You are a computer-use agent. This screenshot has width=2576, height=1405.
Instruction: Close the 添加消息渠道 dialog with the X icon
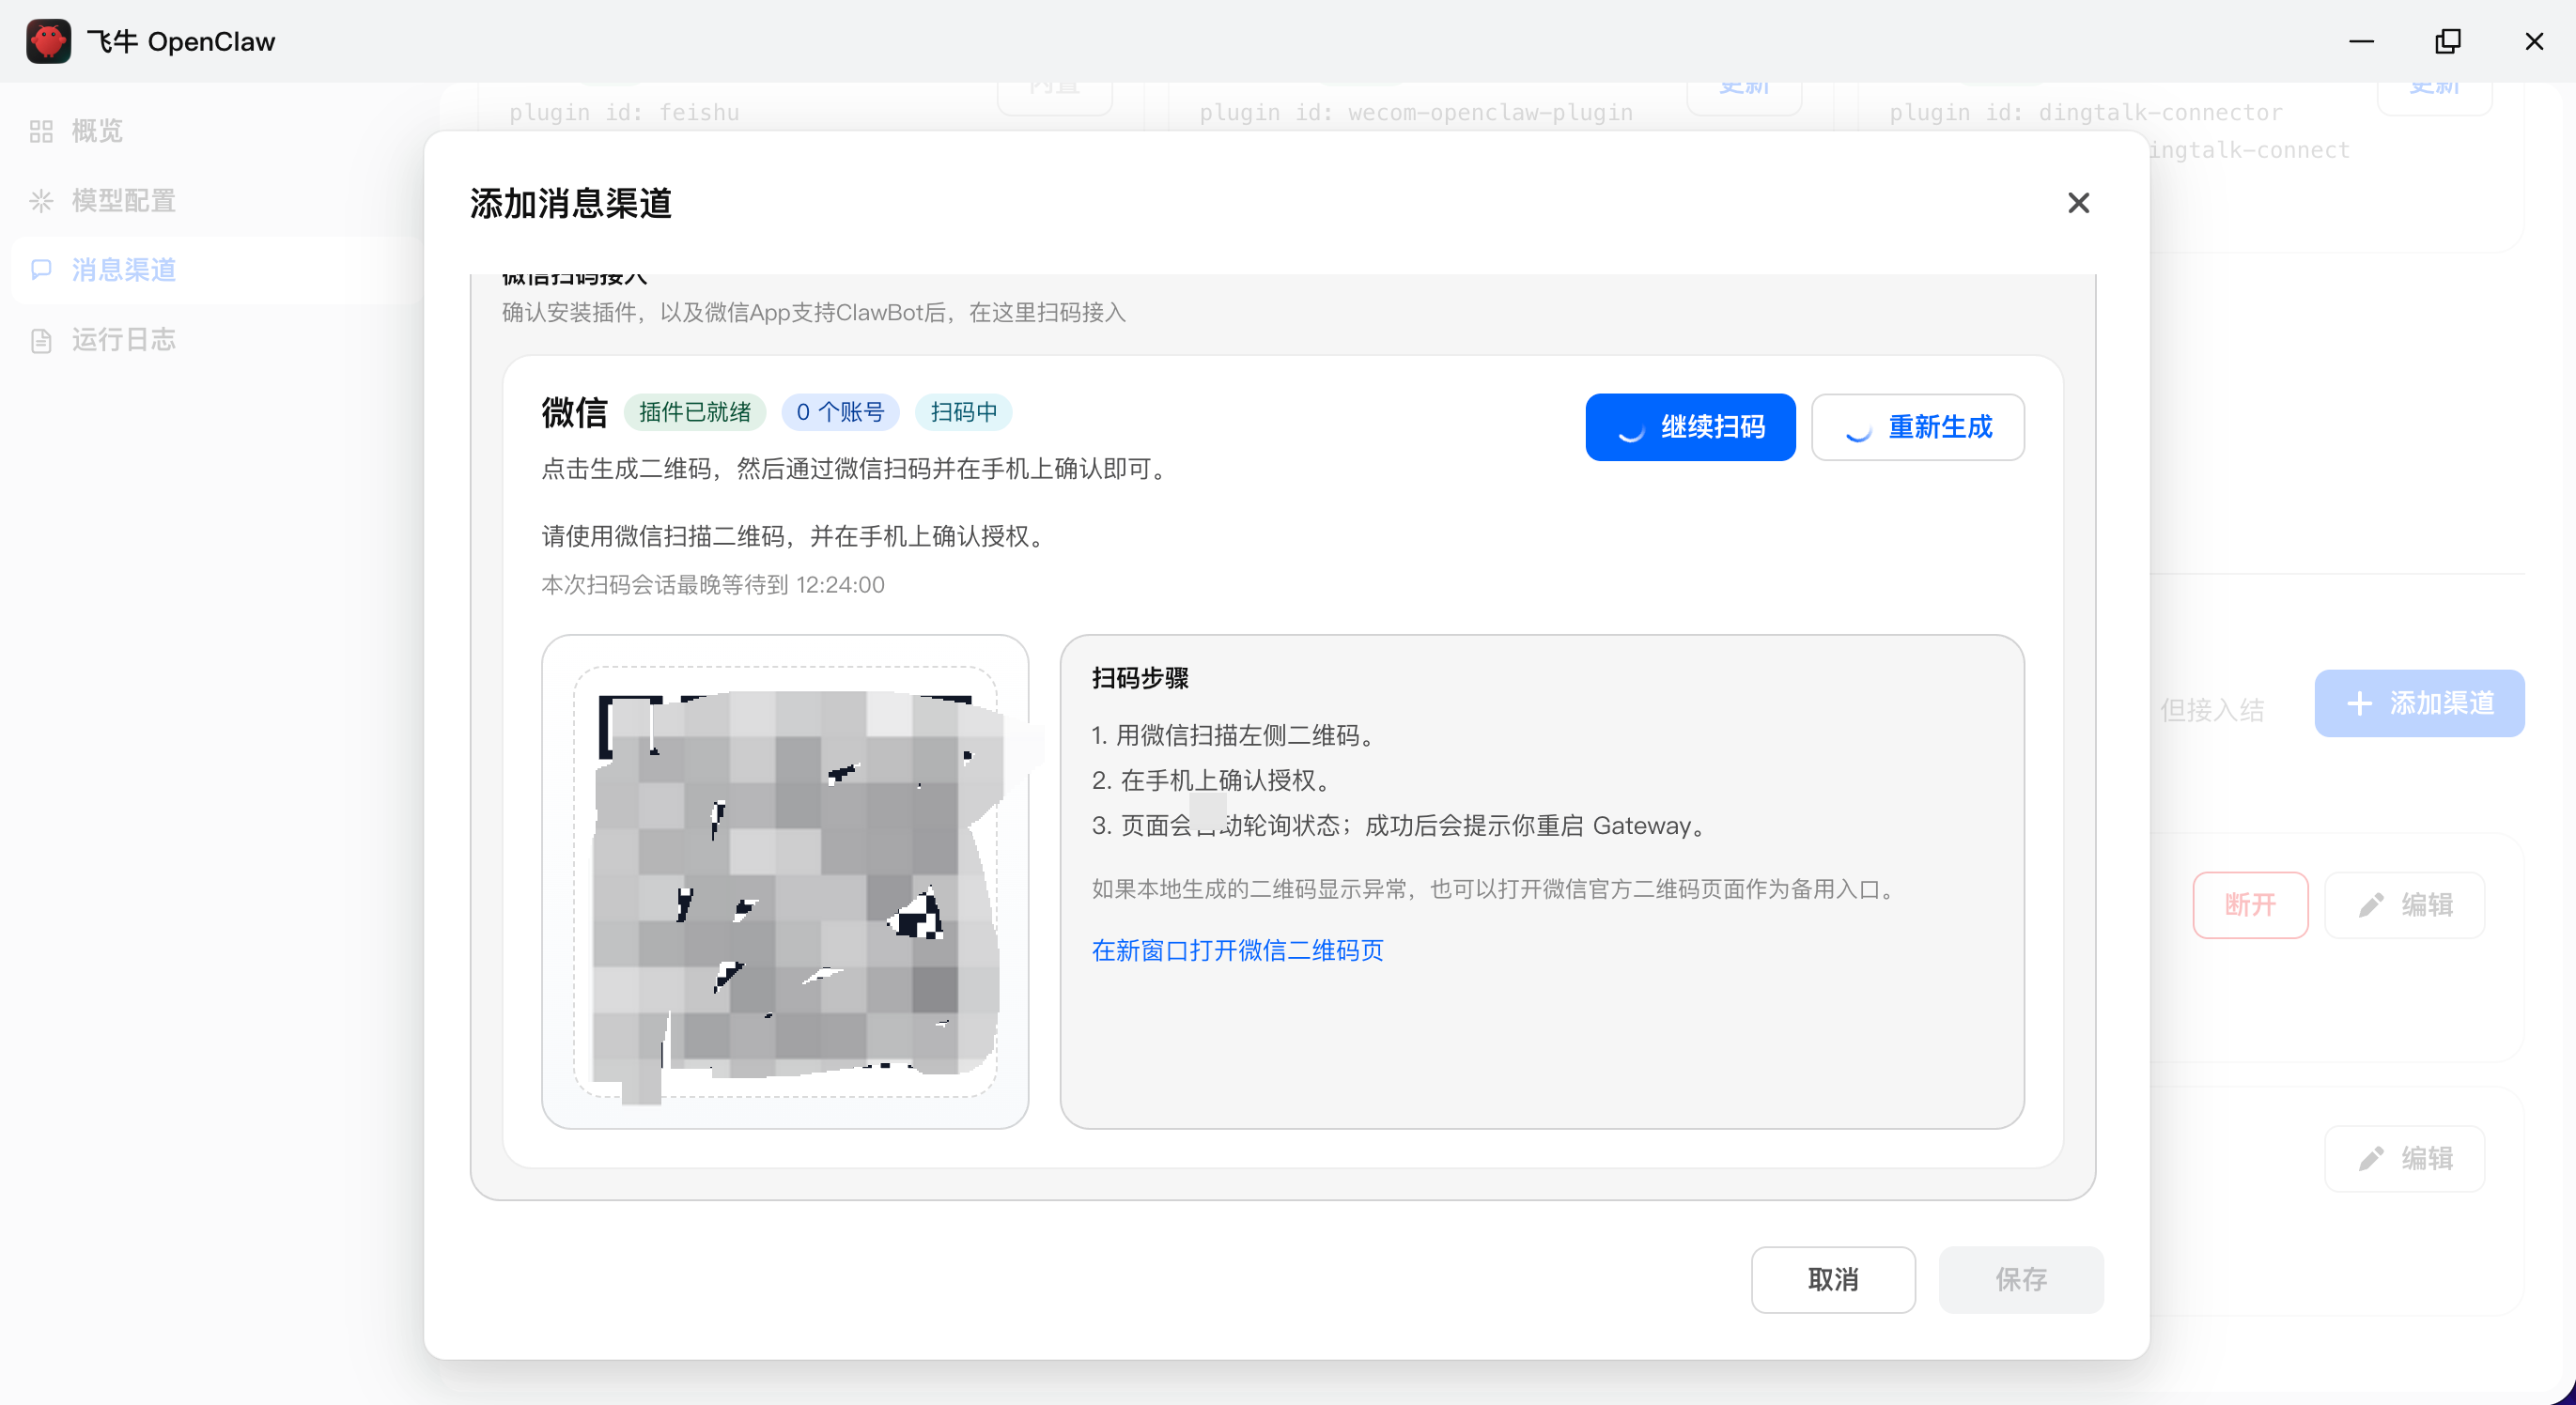tap(2078, 203)
